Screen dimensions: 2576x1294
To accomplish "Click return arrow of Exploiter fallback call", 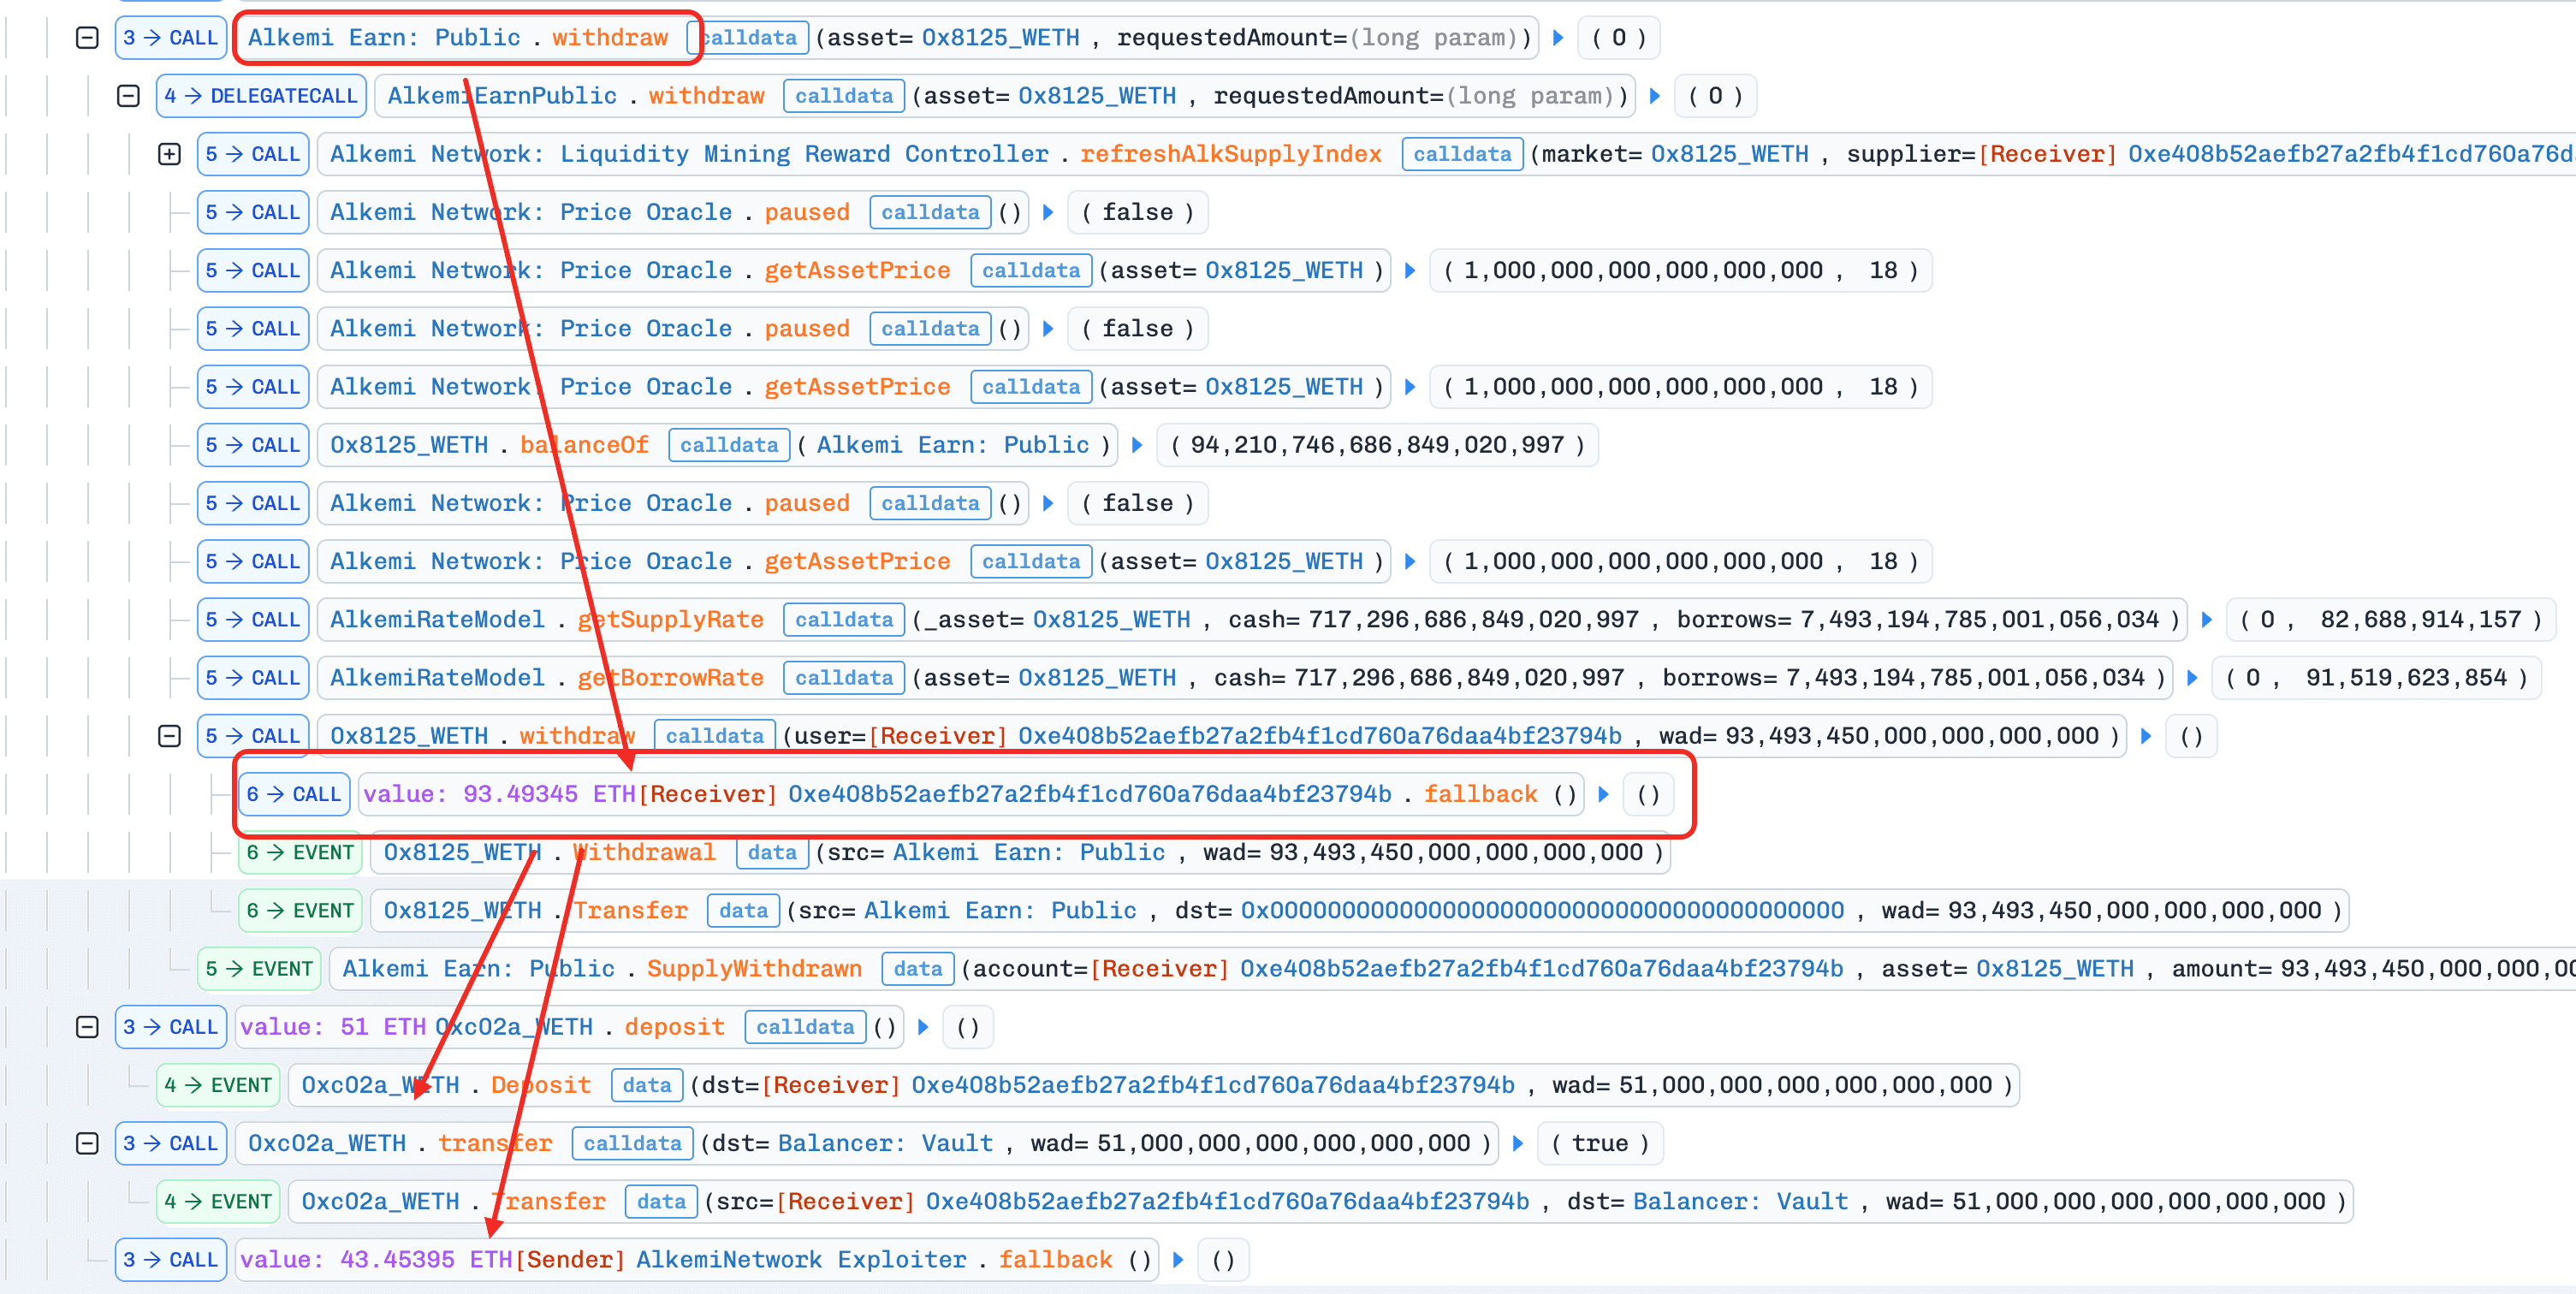I will click(x=1178, y=1260).
